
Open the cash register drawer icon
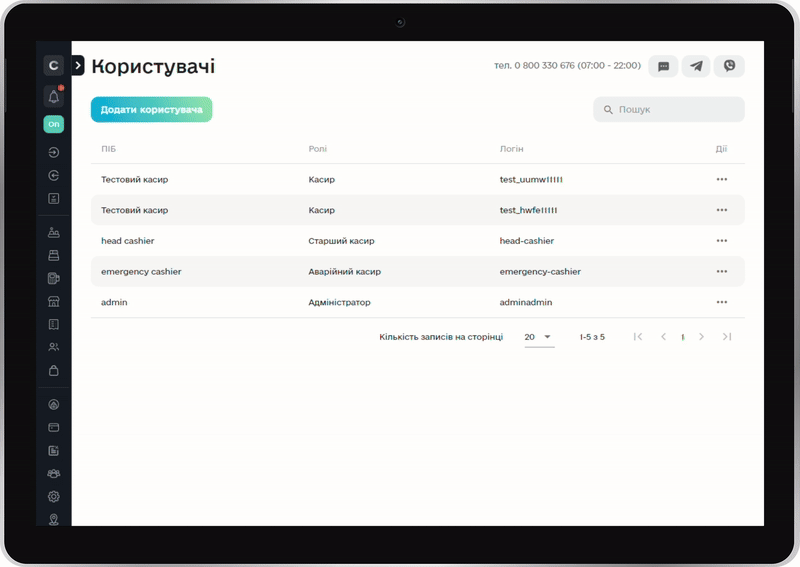(x=54, y=255)
